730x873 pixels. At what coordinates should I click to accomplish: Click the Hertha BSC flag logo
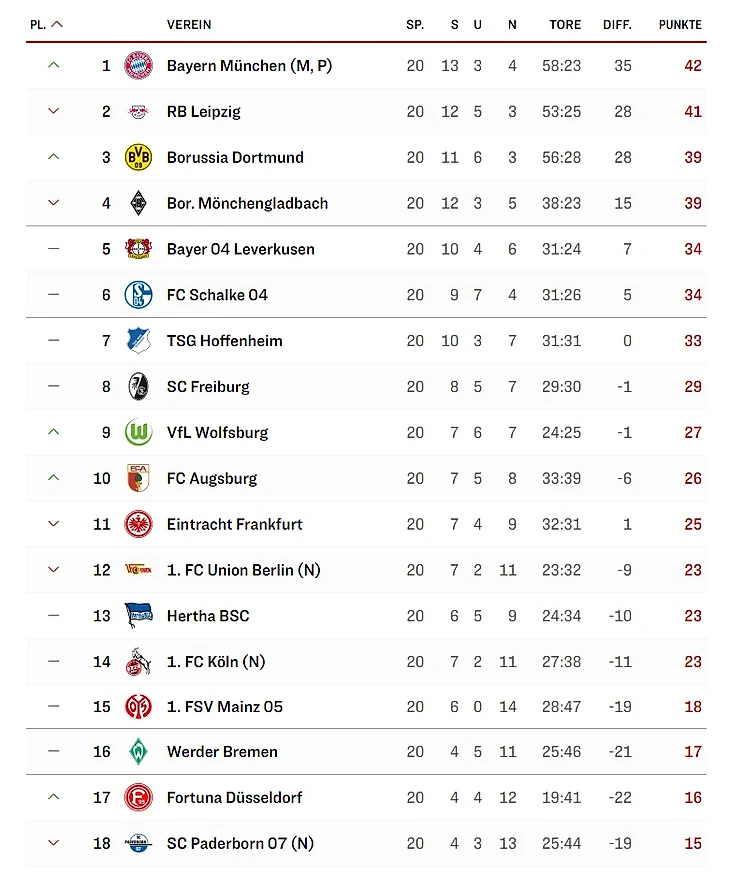pos(138,616)
